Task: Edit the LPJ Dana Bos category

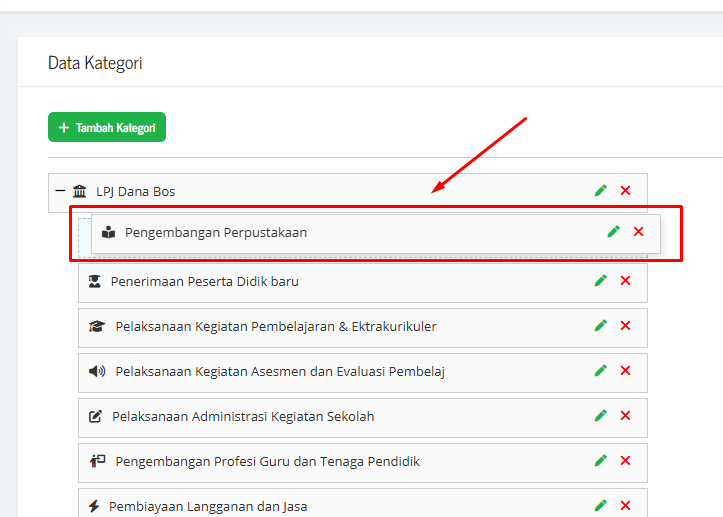Action: point(601,191)
